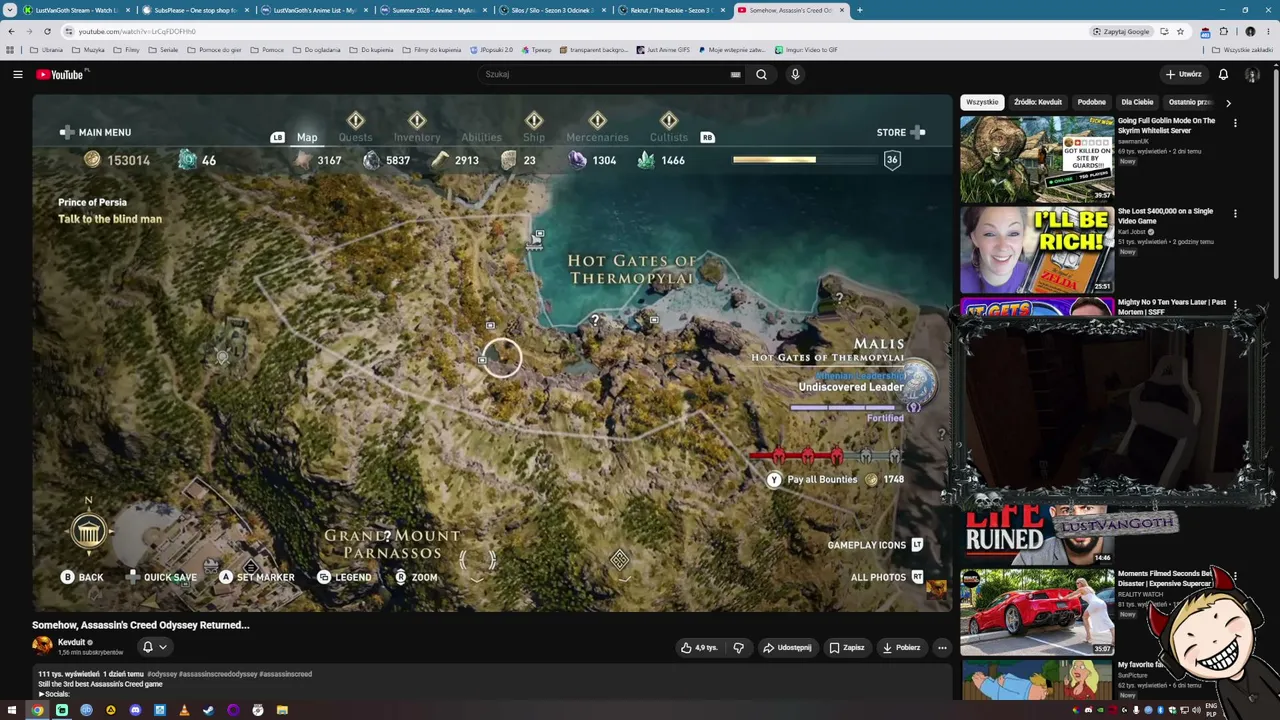Viewport: 1280px width, 720px height.
Task: Select the Podobne filter chip
Action: 1092,102
